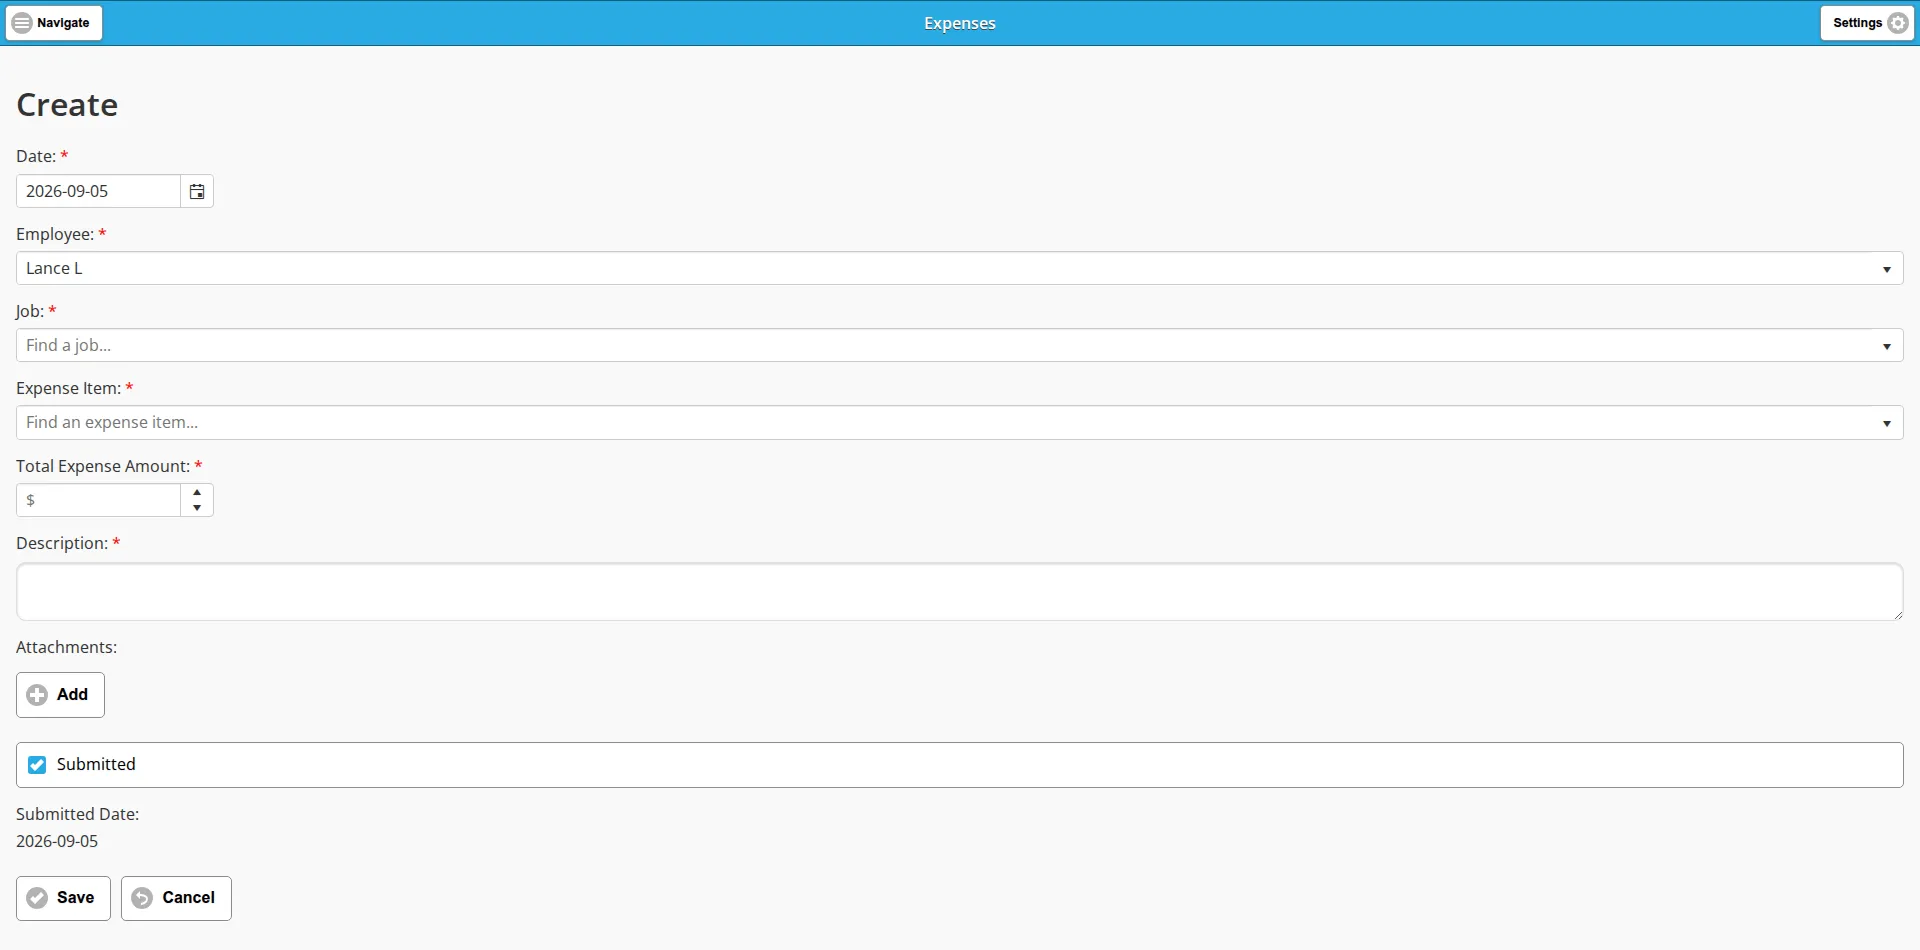Click the Lance L employee selection

coord(944,269)
